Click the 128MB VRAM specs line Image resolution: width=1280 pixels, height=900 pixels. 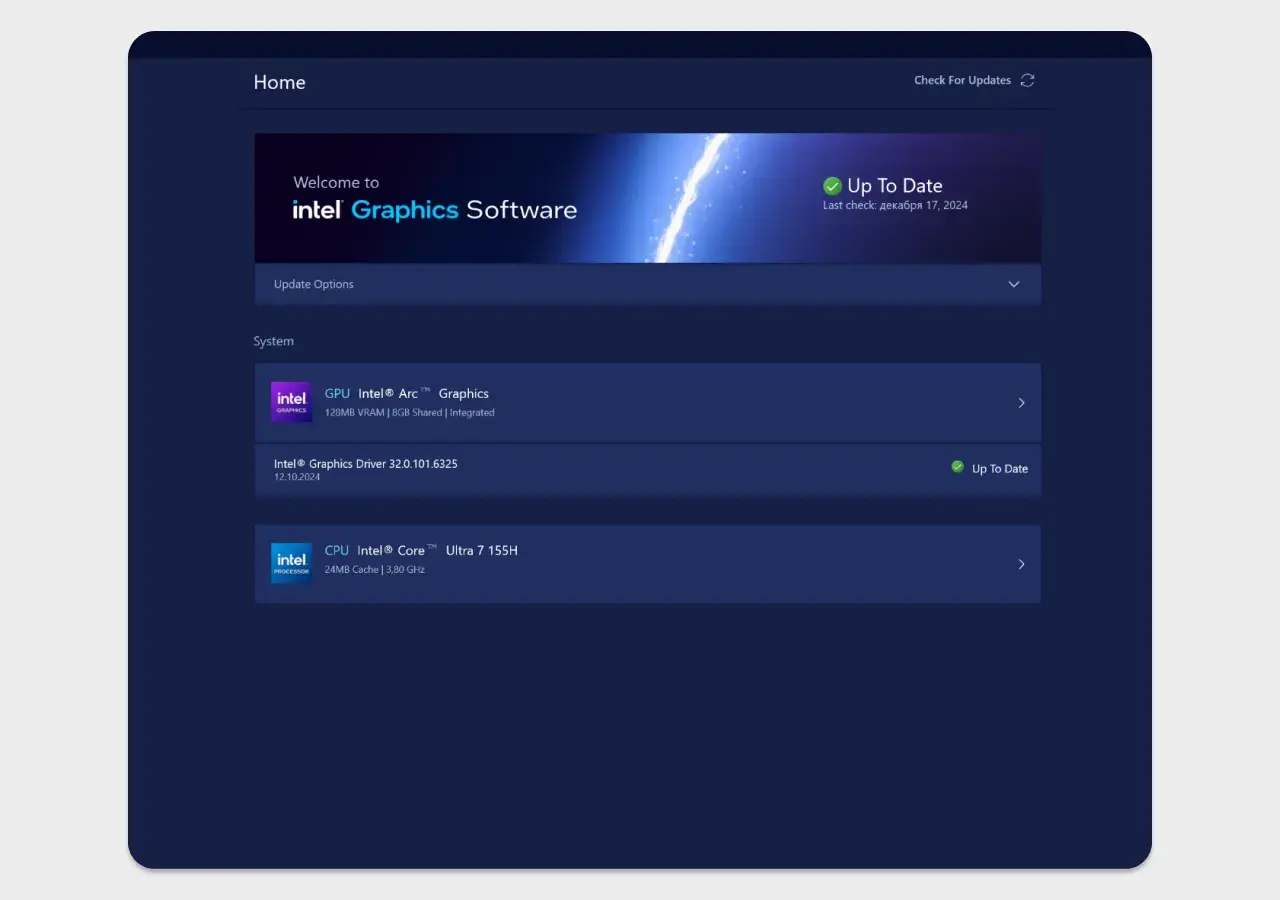point(410,412)
